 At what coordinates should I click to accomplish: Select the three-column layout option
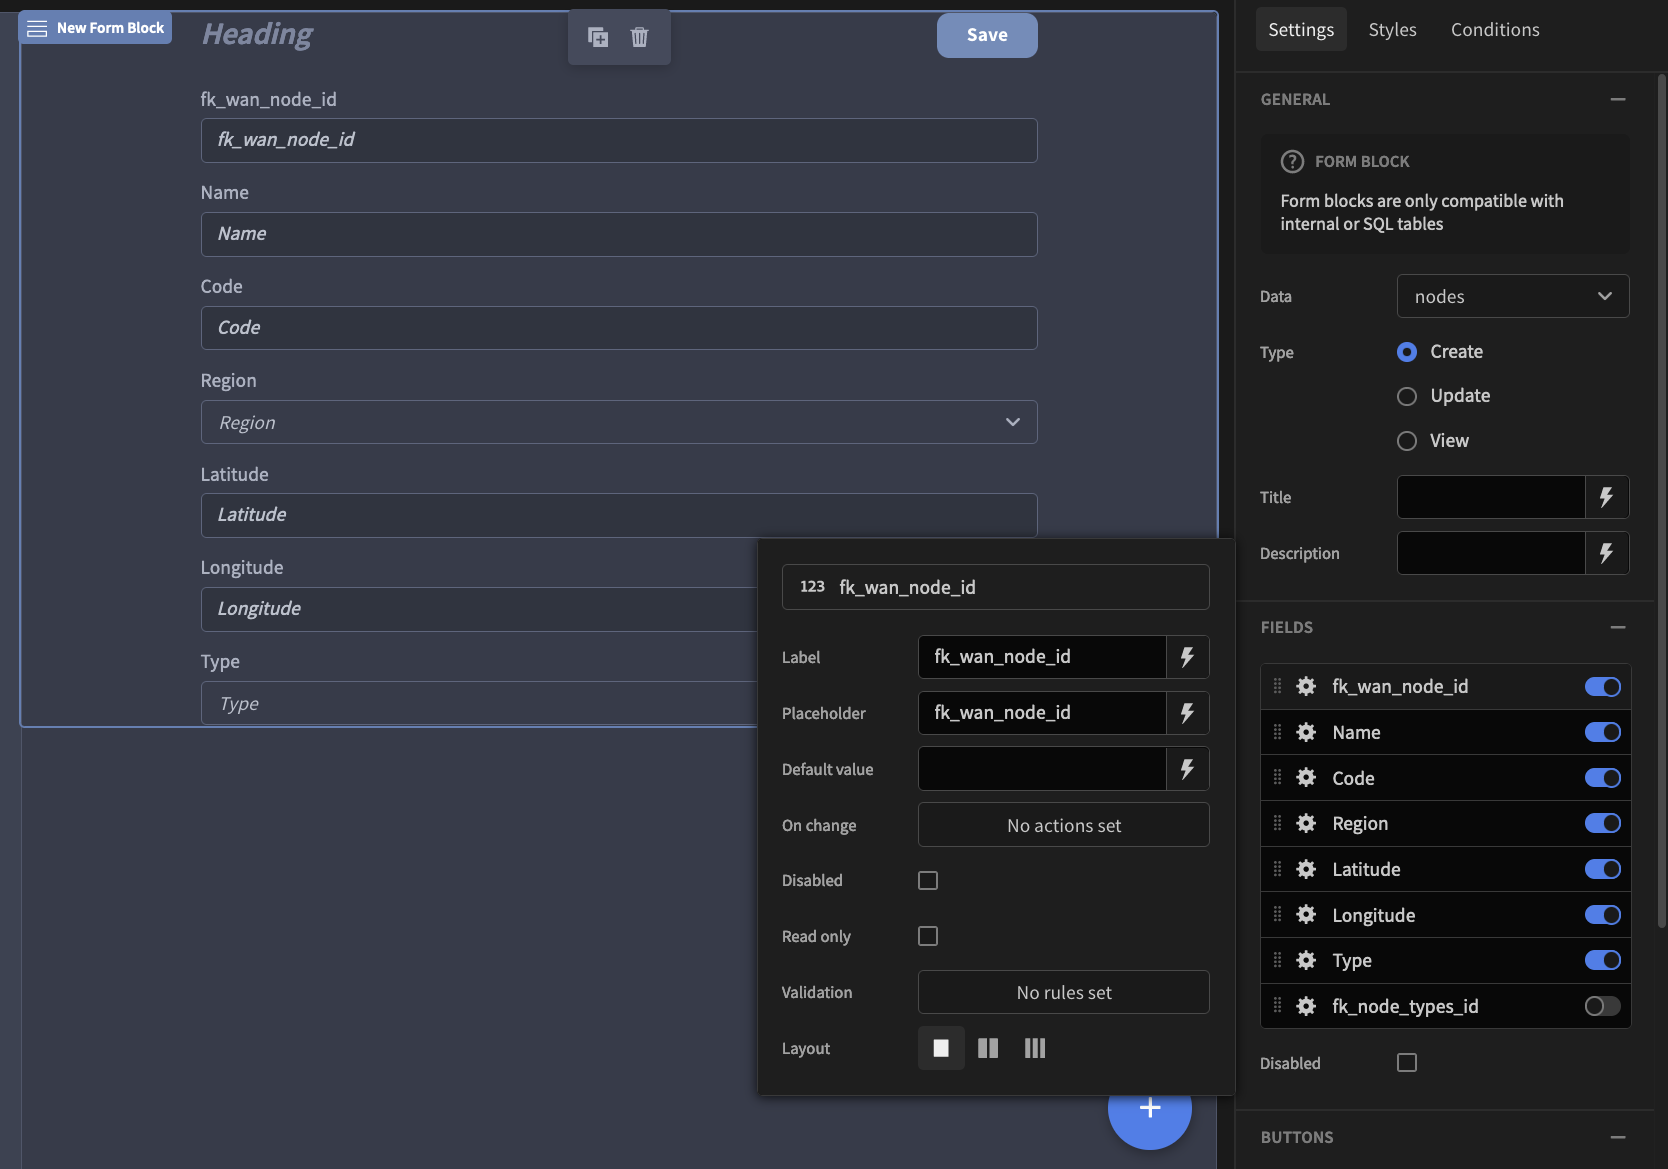click(x=1035, y=1048)
